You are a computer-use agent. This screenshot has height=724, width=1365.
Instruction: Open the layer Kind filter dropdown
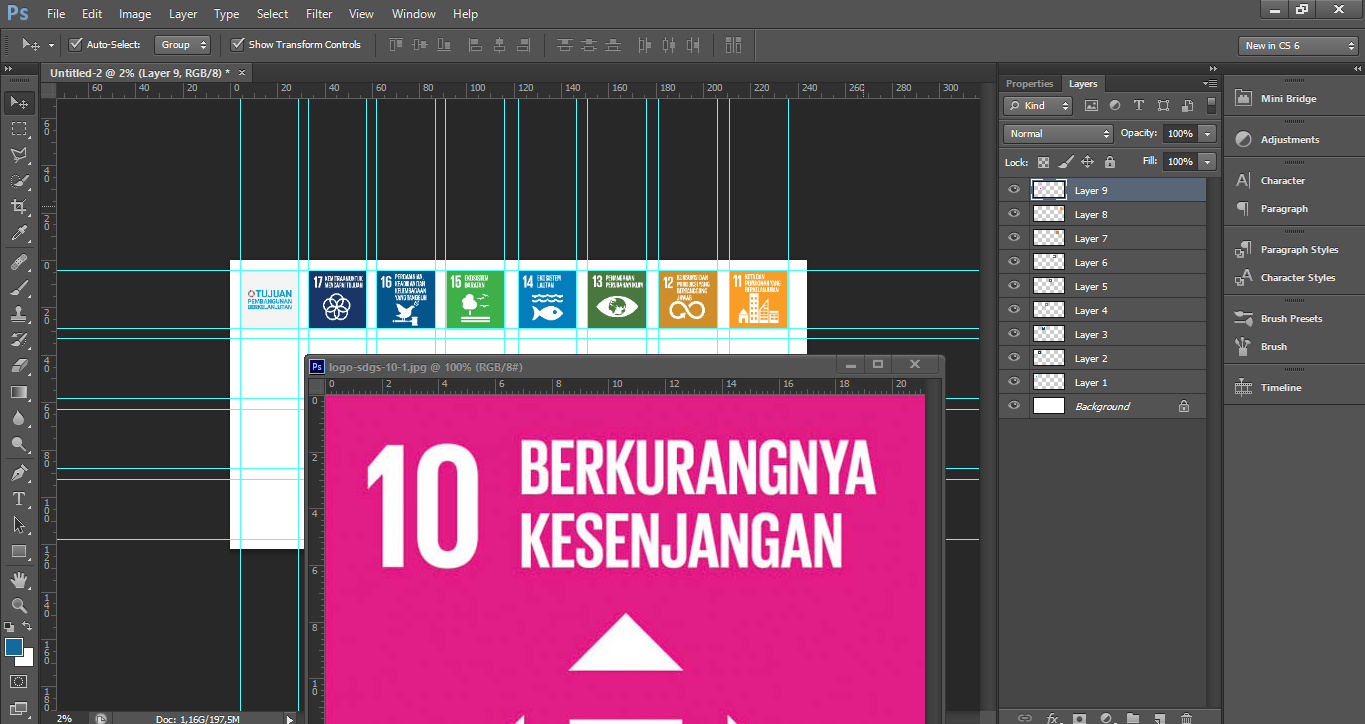[x=1038, y=105]
